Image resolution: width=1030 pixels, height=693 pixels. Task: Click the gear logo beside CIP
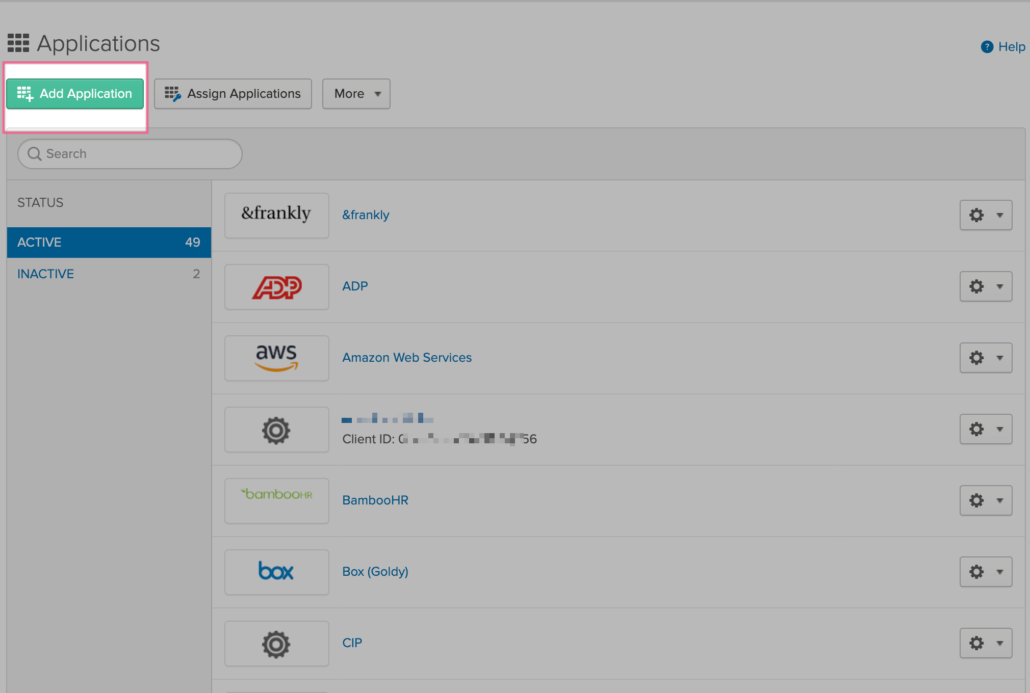pos(277,644)
